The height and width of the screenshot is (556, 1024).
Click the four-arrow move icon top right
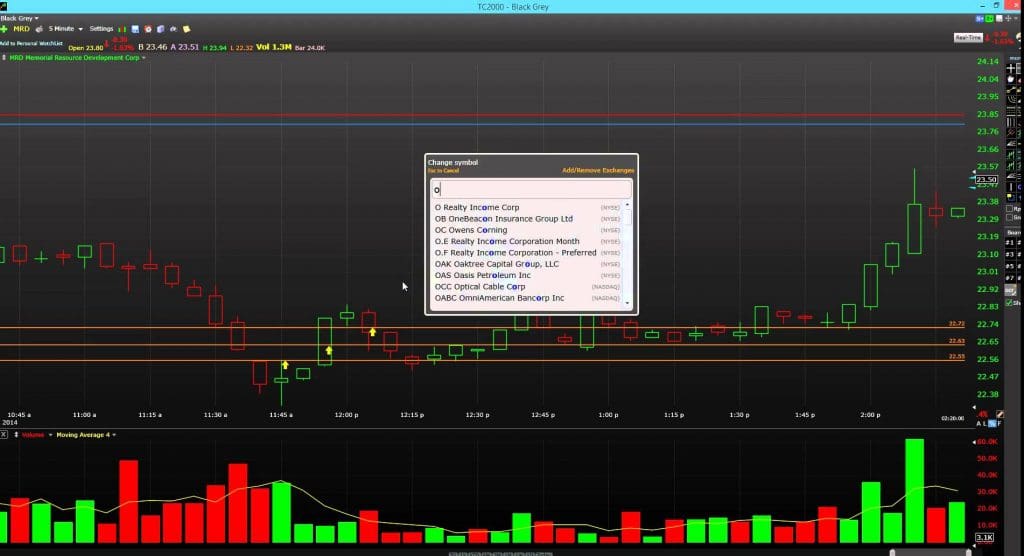(x=1008, y=18)
